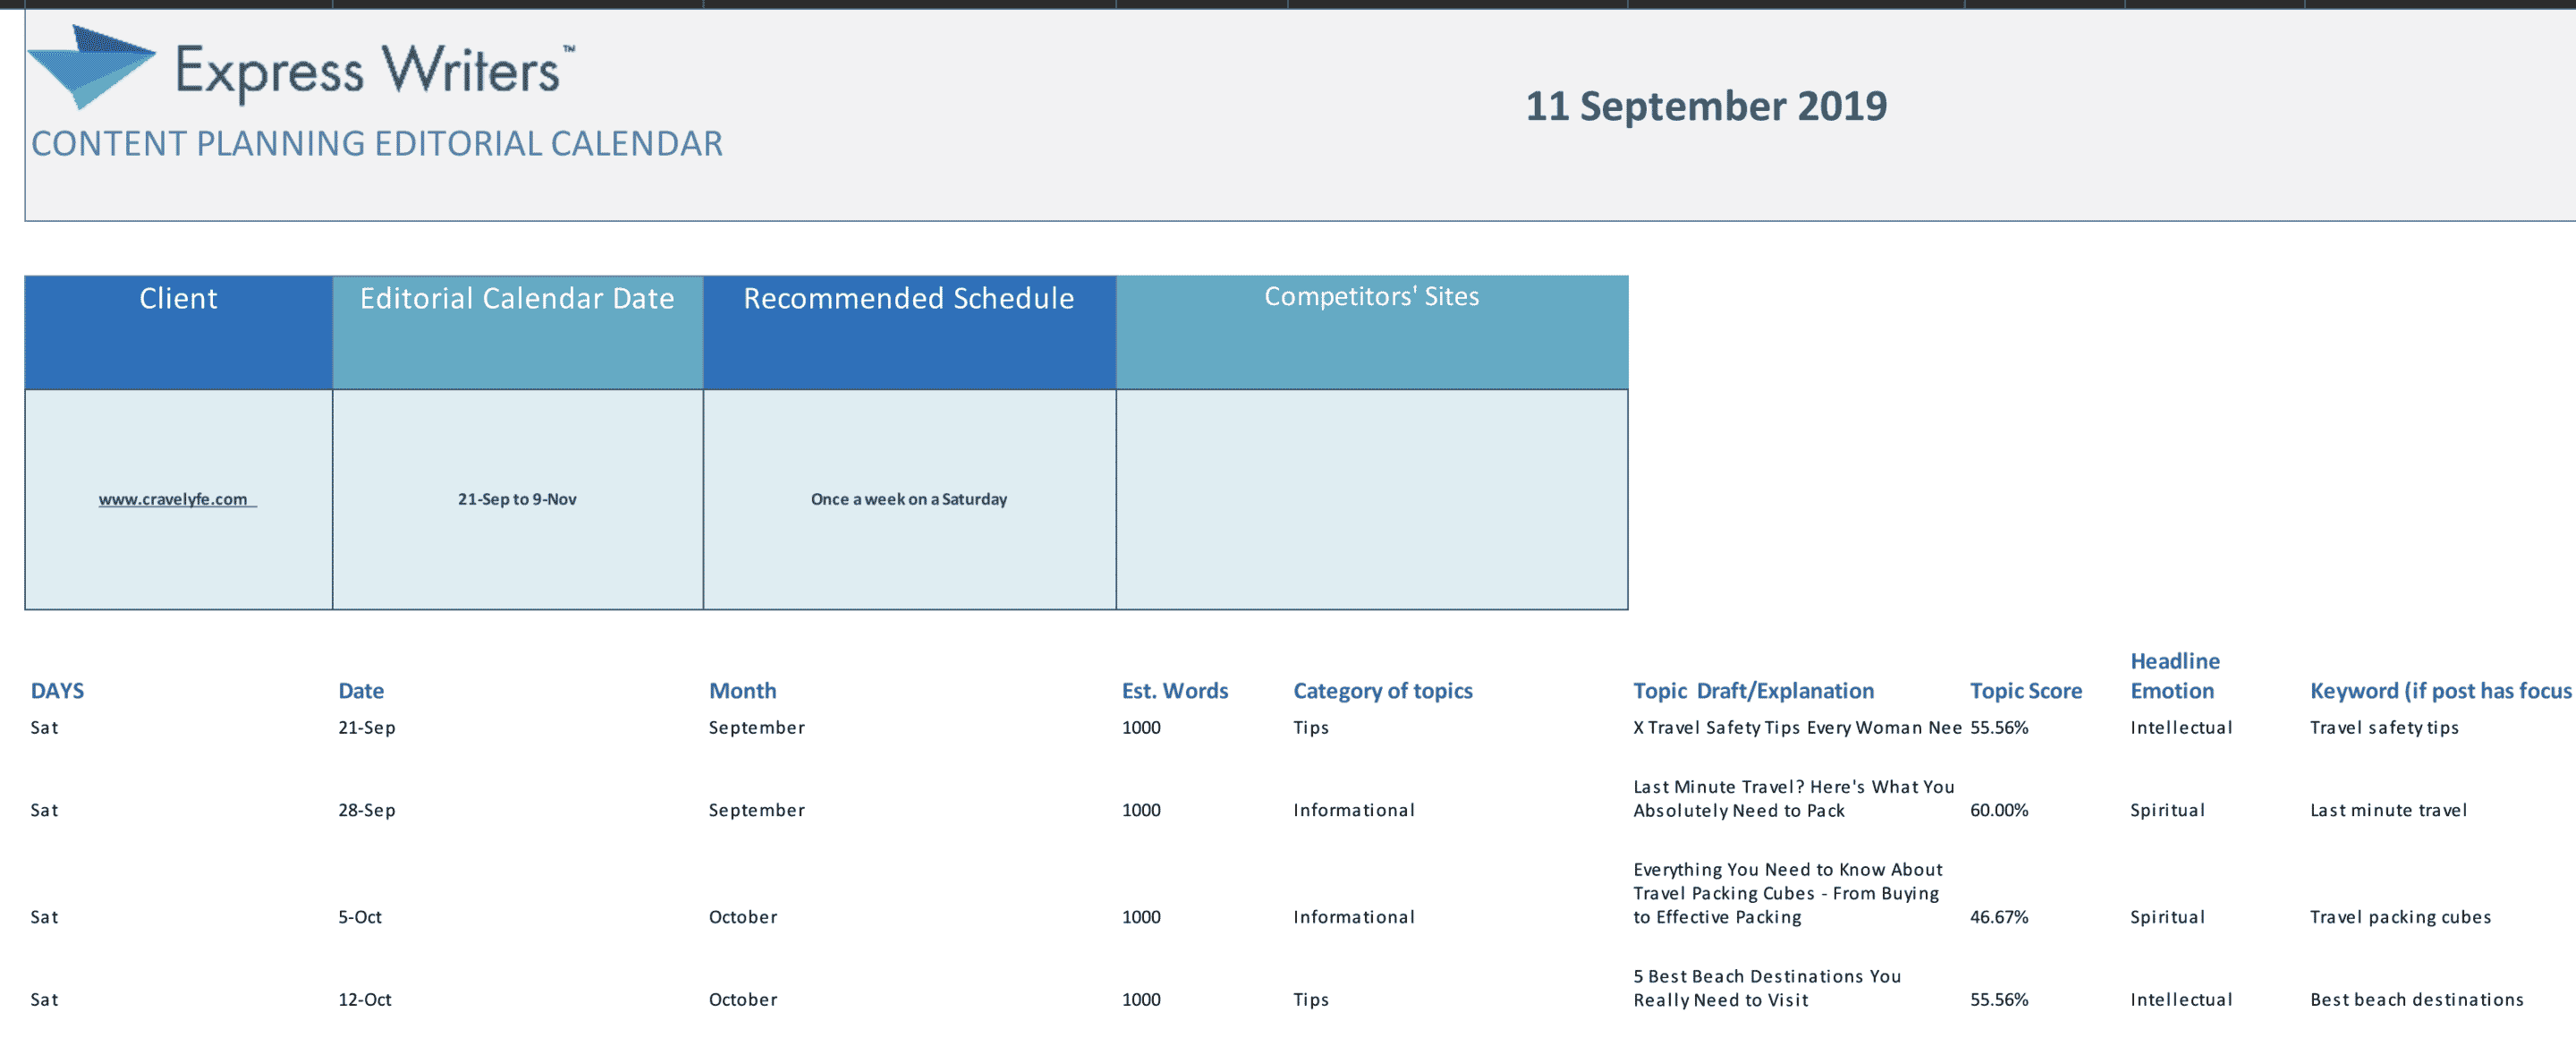Image resolution: width=2576 pixels, height=1038 pixels.
Task: Select the 21-Sep to 9-Nov cell
Action: (517, 499)
